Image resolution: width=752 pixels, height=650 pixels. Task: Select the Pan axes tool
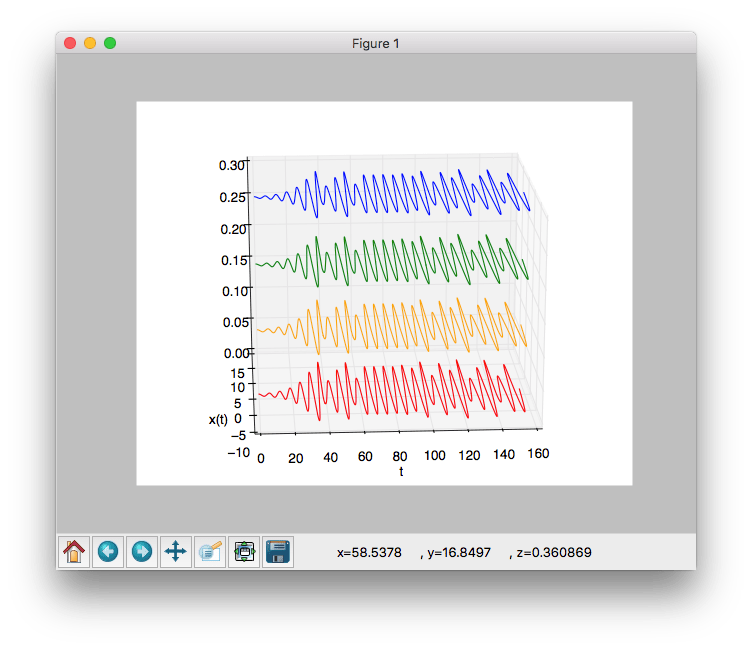point(176,552)
